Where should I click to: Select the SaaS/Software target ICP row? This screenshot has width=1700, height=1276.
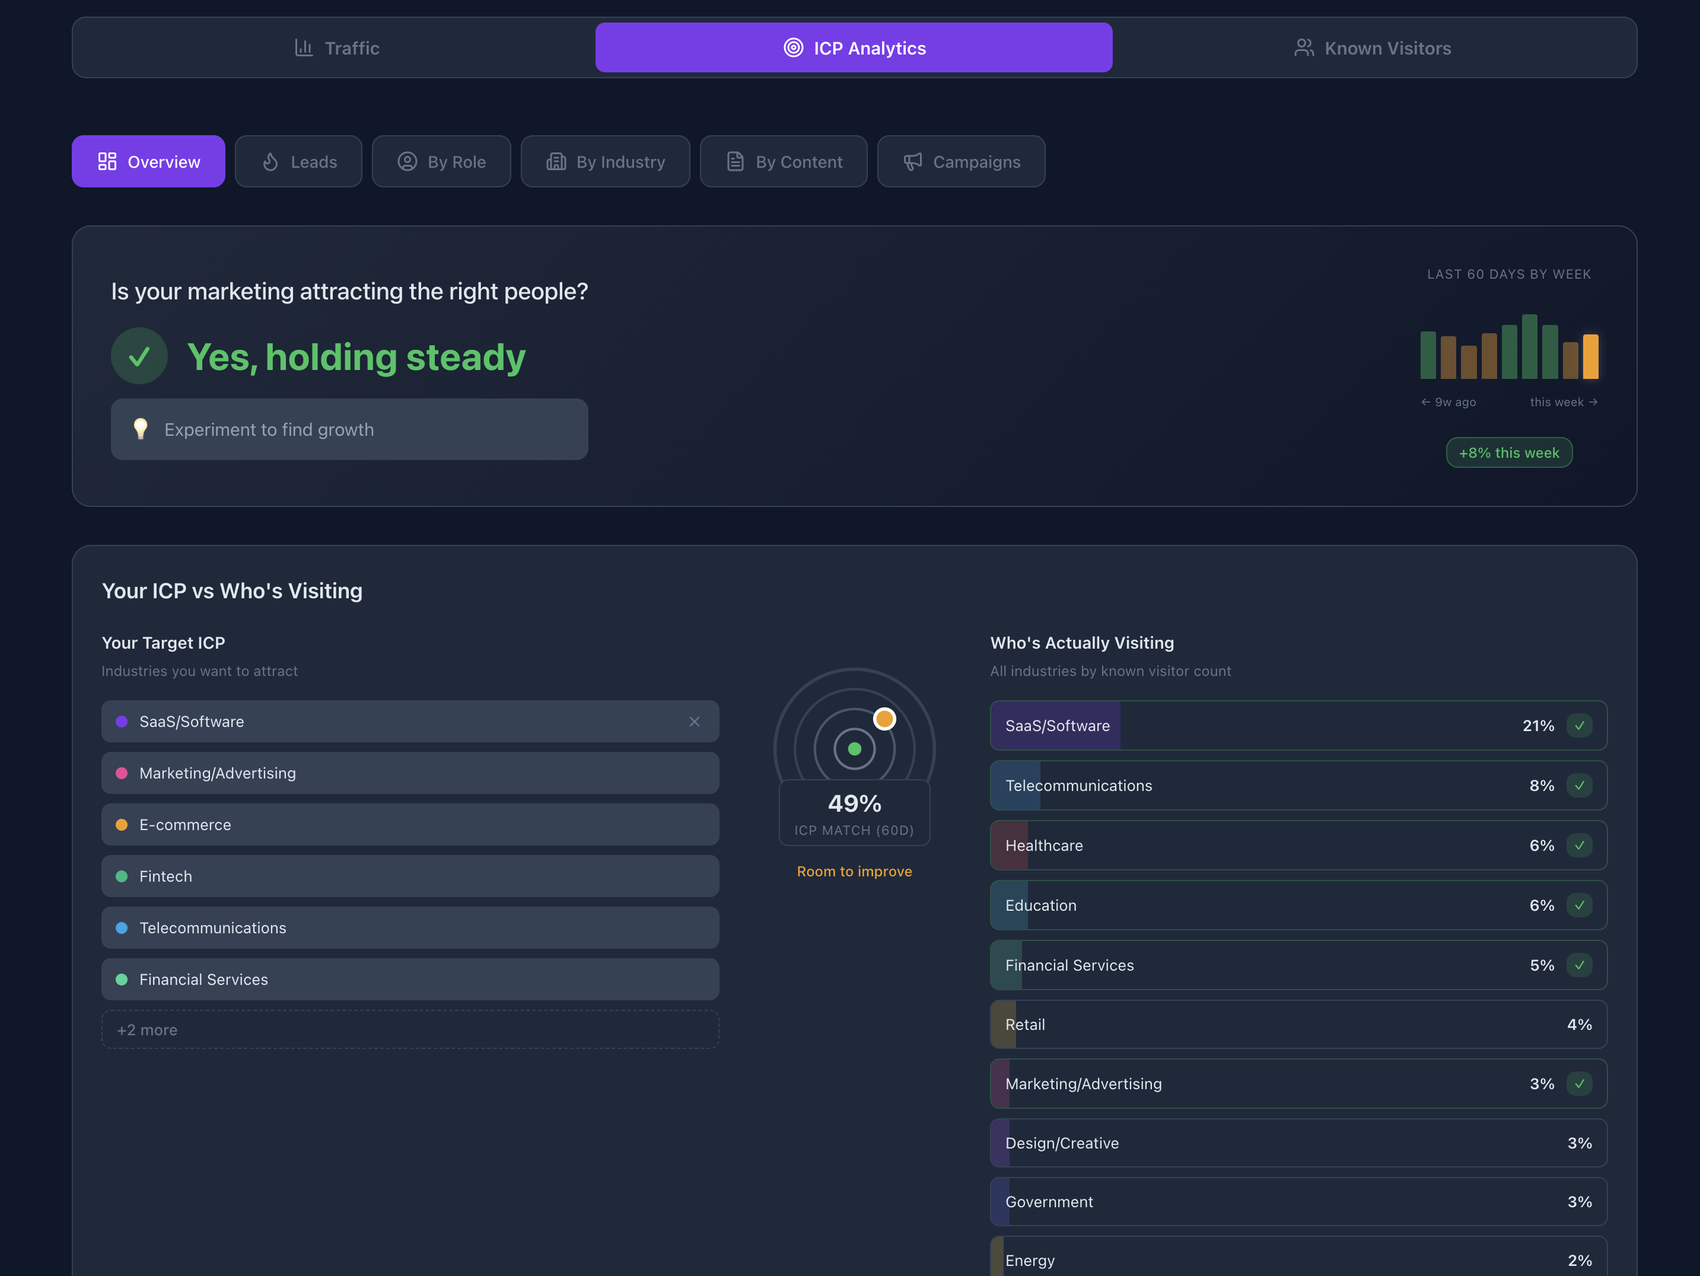coord(410,722)
